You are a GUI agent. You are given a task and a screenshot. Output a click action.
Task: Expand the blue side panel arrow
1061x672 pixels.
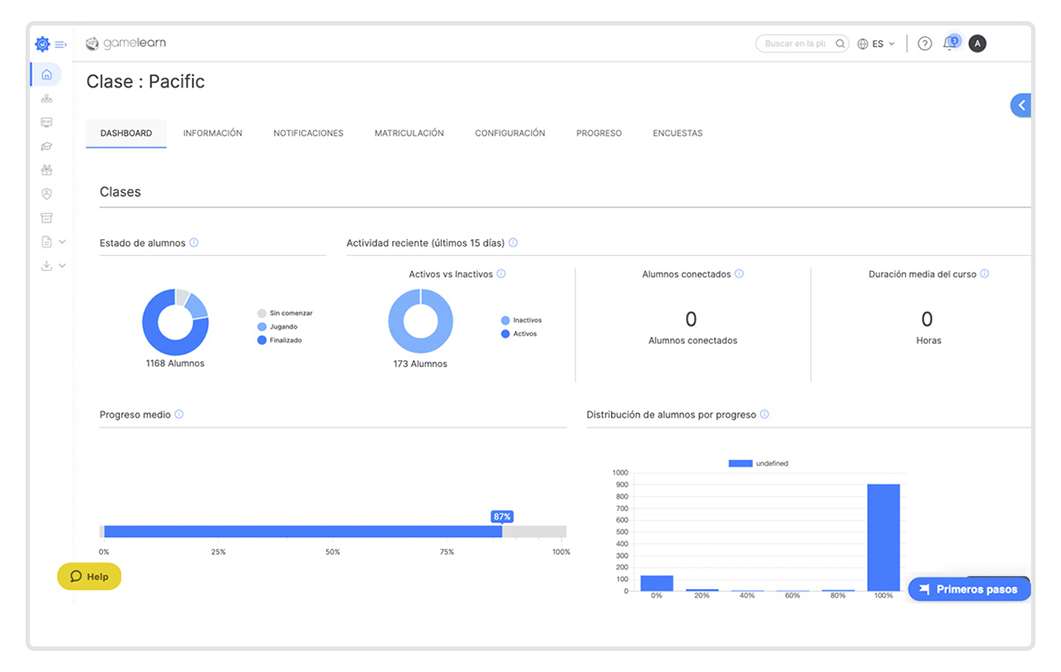(1021, 105)
